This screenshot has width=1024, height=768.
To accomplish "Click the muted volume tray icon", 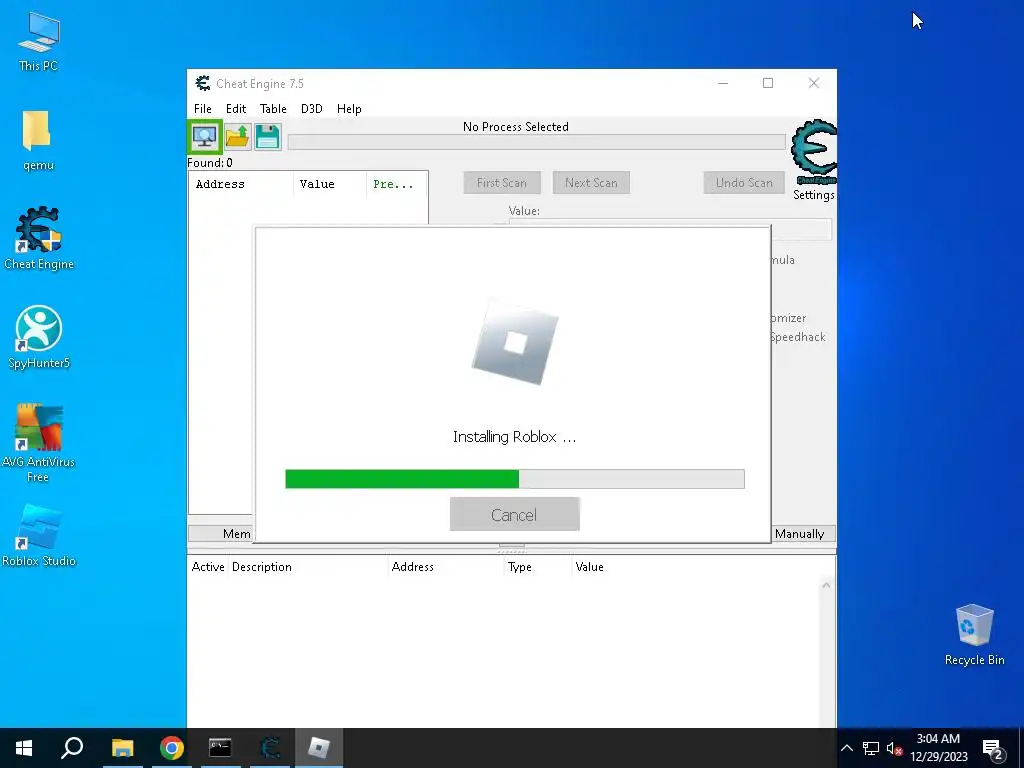I will click(x=894, y=748).
